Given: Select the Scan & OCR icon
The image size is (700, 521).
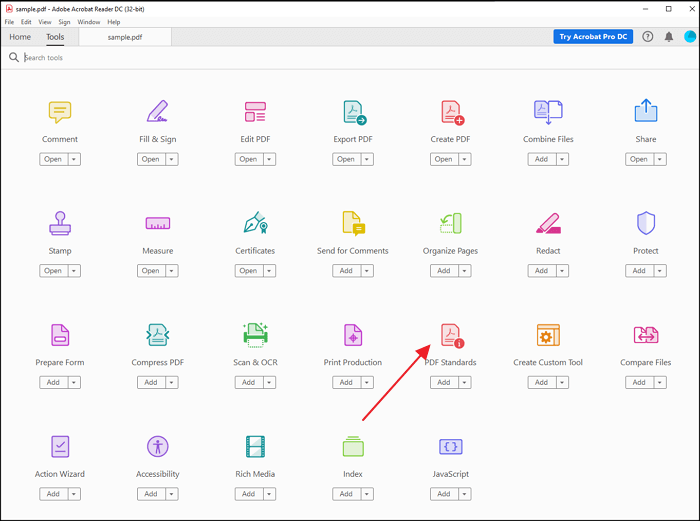Looking at the screenshot, I should (x=255, y=335).
